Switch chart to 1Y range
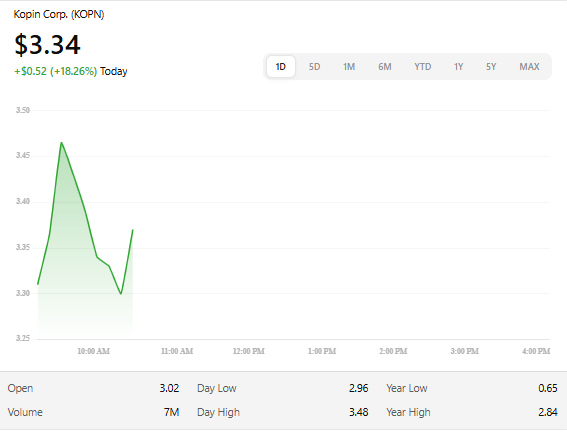 click(x=459, y=67)
